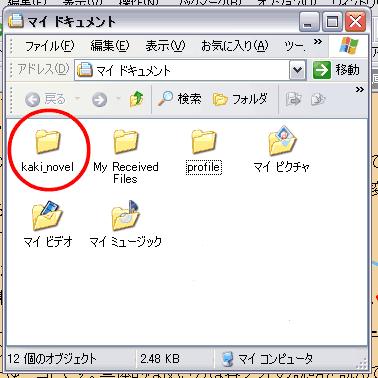Screen dimensions: 378x378
Task: Select the profile folder icon
Action: [204, 142]
